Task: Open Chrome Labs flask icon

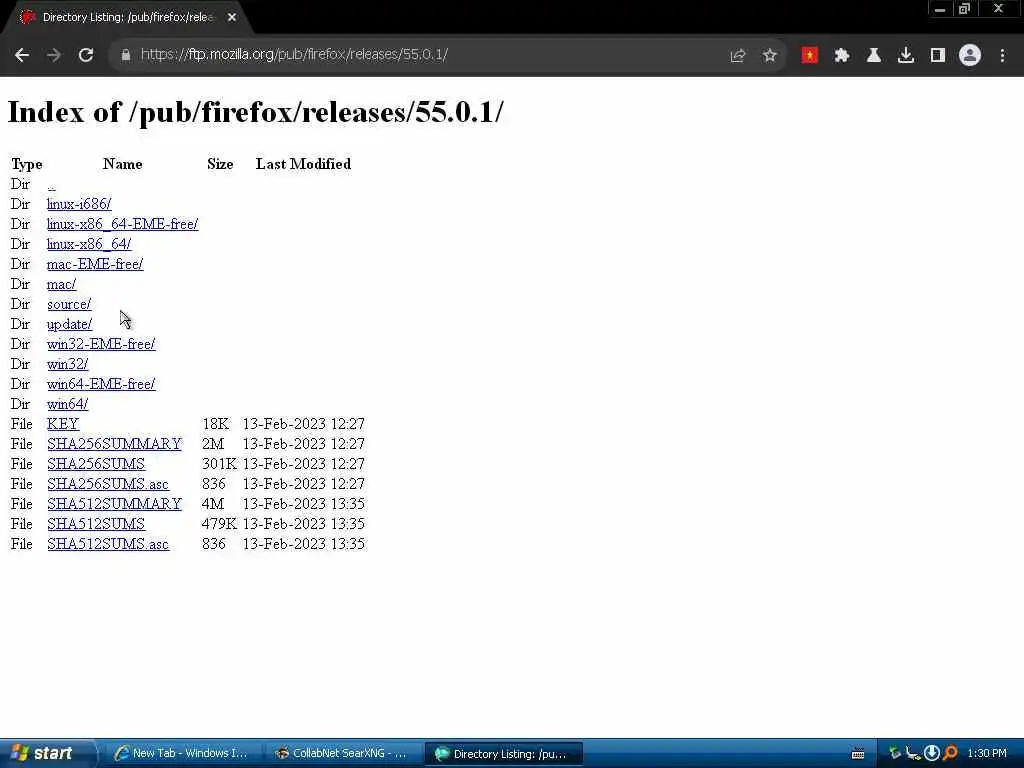Action: tap(874, 56)
